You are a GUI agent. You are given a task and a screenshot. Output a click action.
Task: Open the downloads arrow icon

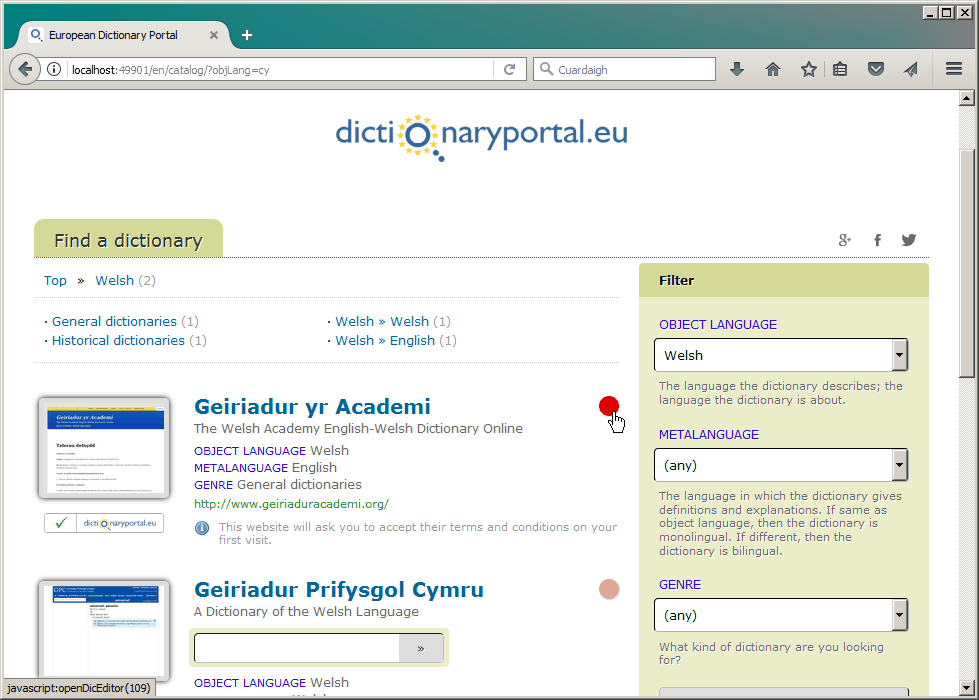pos(737,69)
